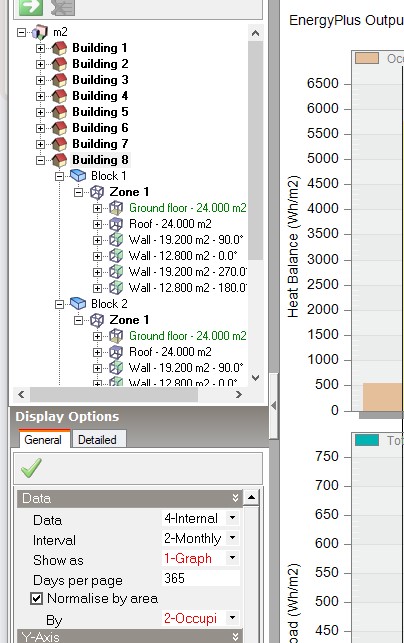Image resolution: width=404 pixels, height=643 pixels.
Task: Click the Block 1 blue box icon
Action: point(78,176)
